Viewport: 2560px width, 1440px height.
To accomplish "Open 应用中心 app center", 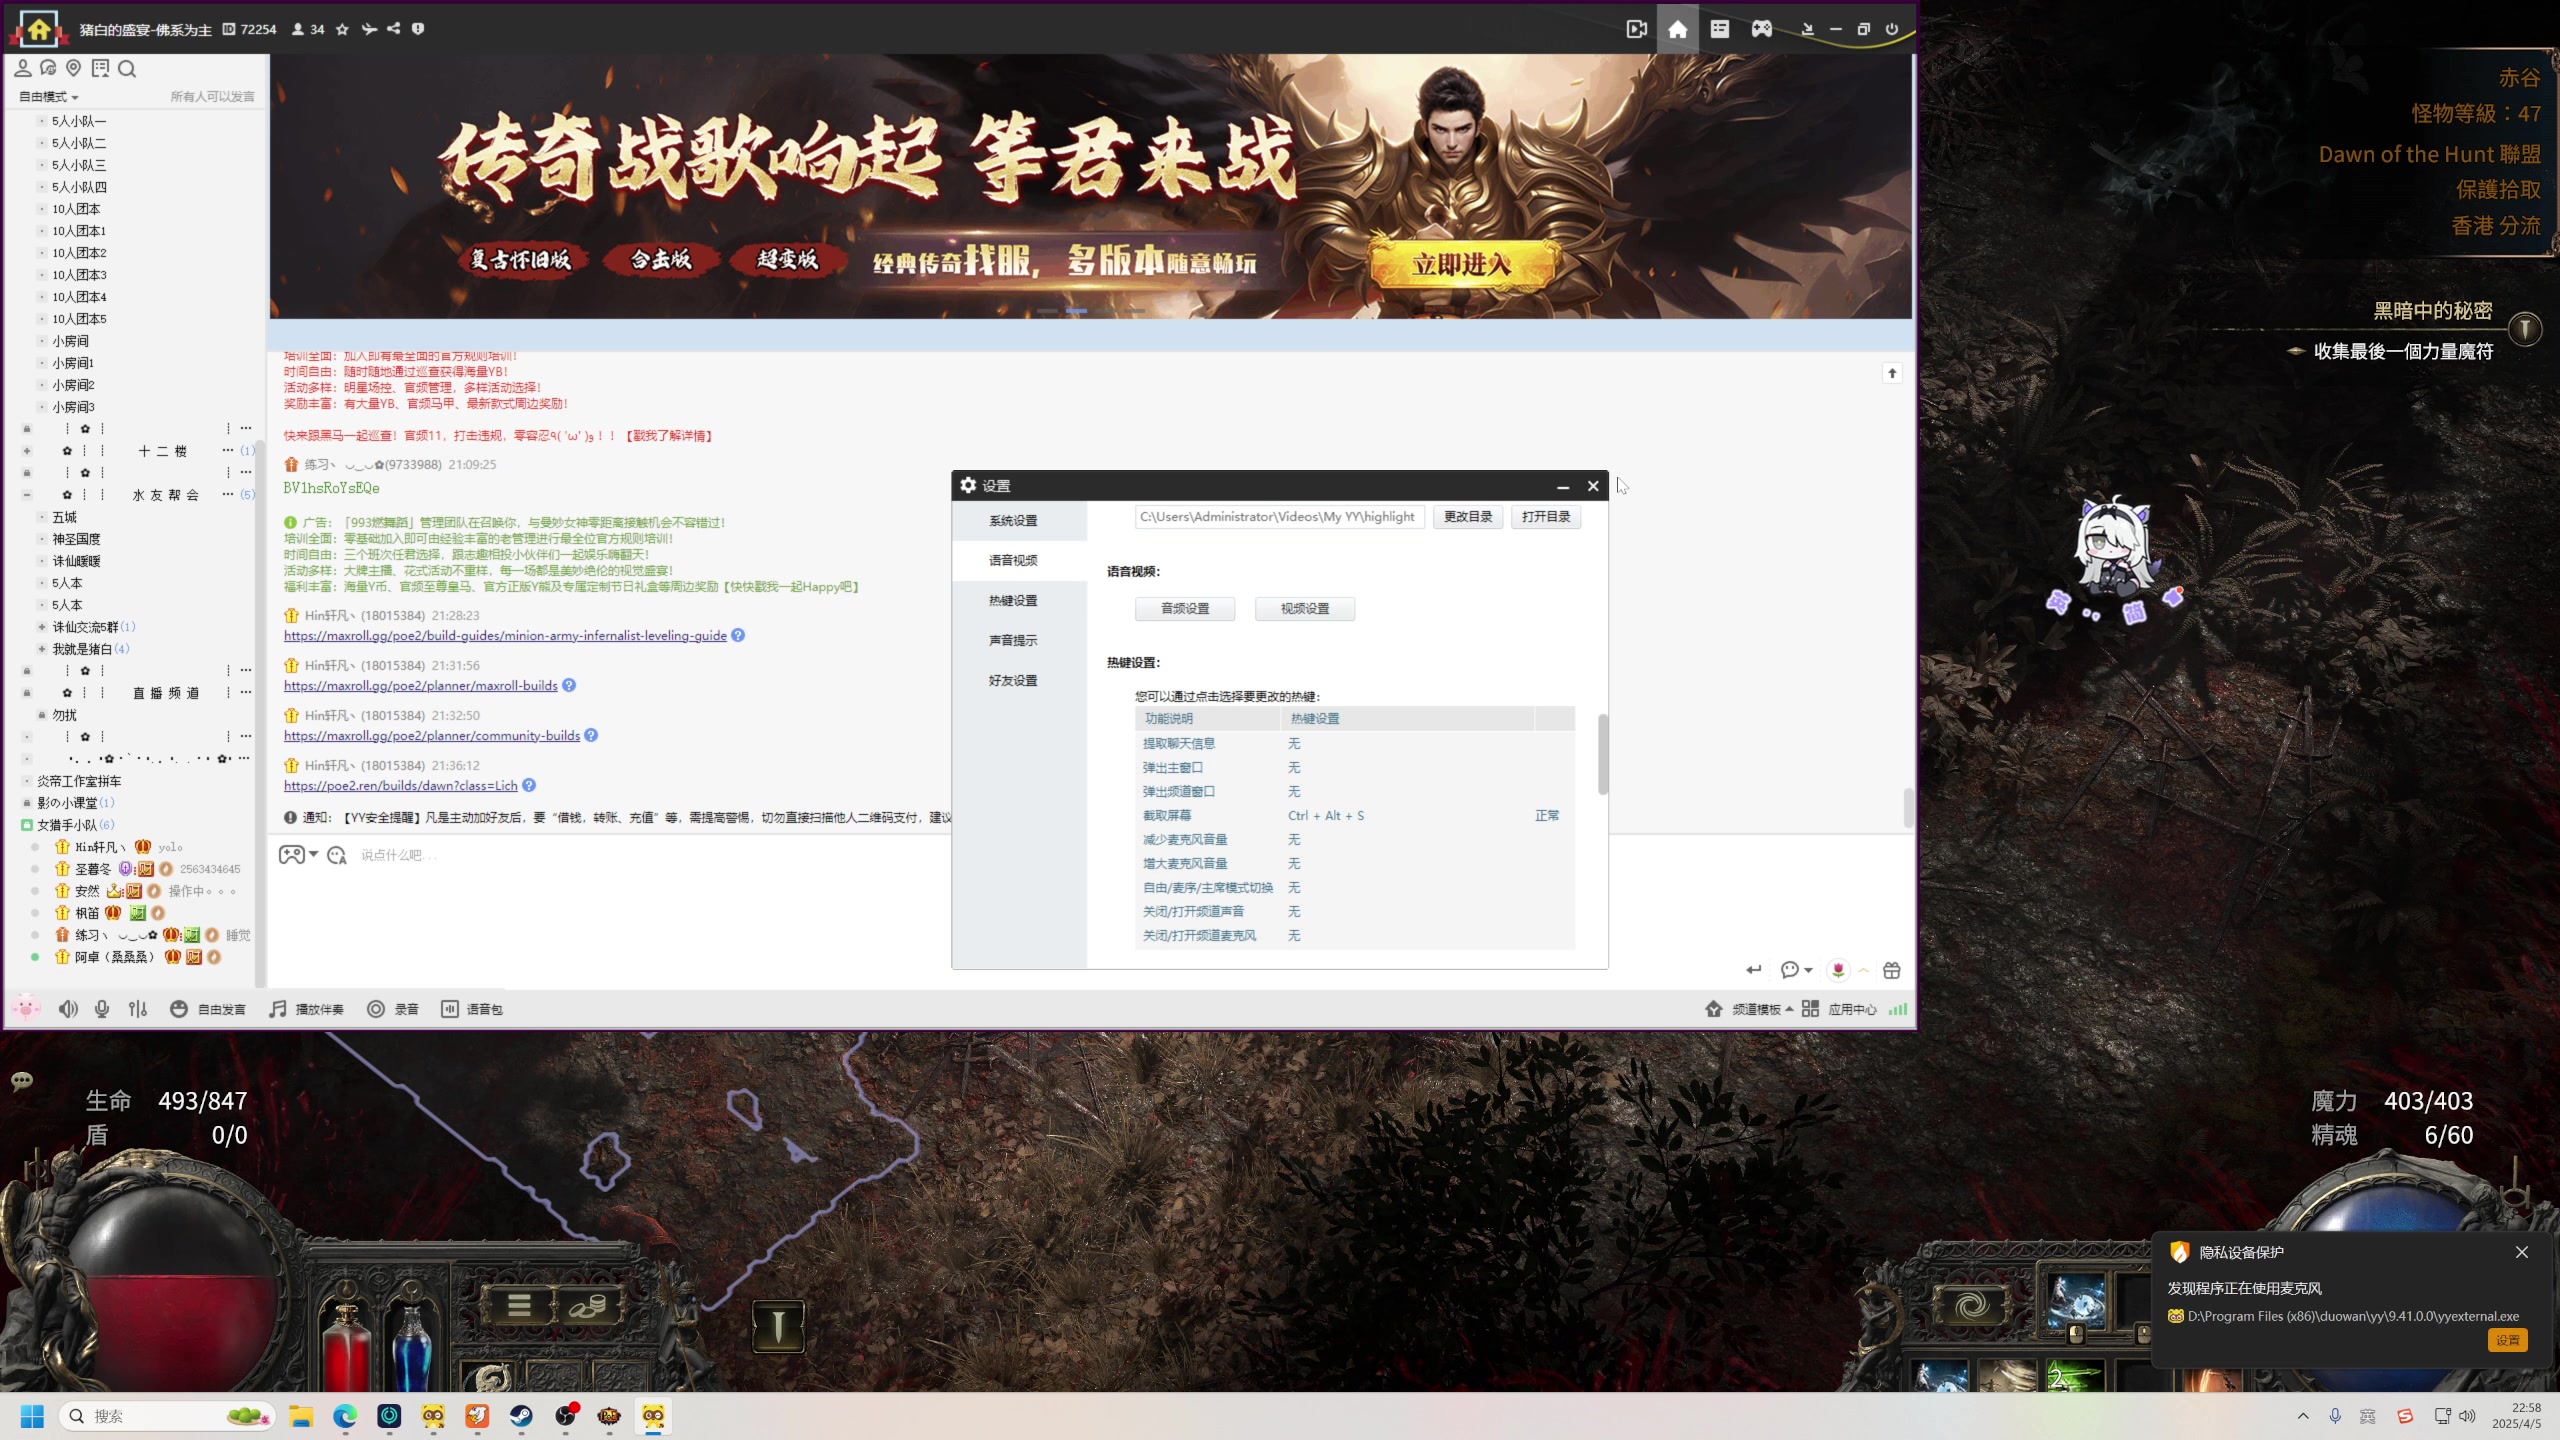I will tap(1840, 1009).
